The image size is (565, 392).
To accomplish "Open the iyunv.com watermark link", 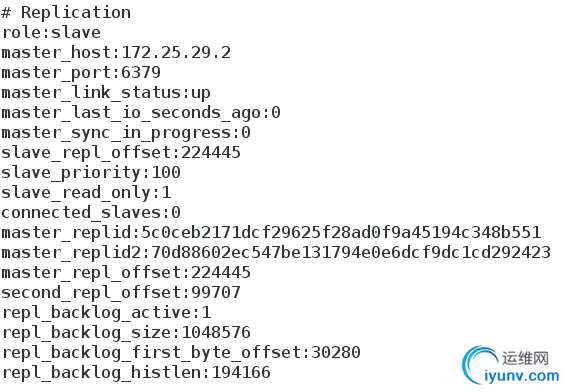I will (522, 377).
